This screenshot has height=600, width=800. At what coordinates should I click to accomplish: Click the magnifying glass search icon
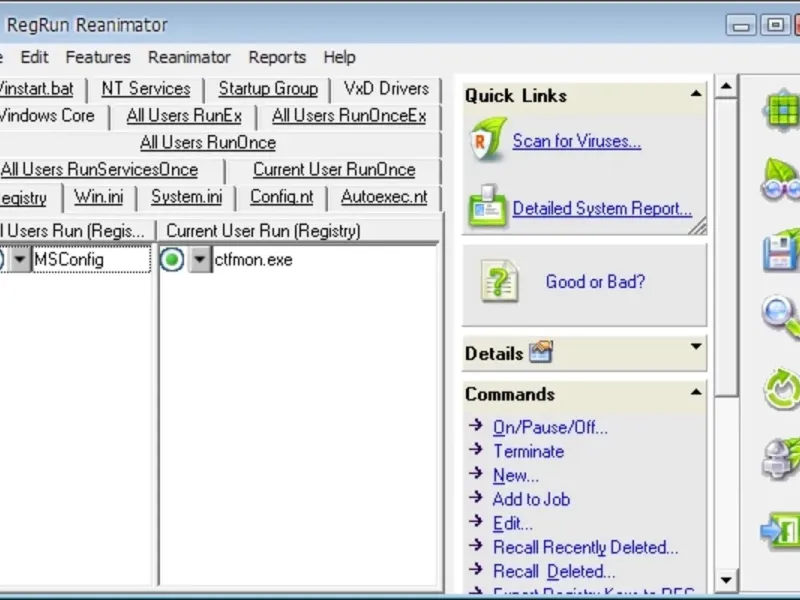(x=782, y=317)
